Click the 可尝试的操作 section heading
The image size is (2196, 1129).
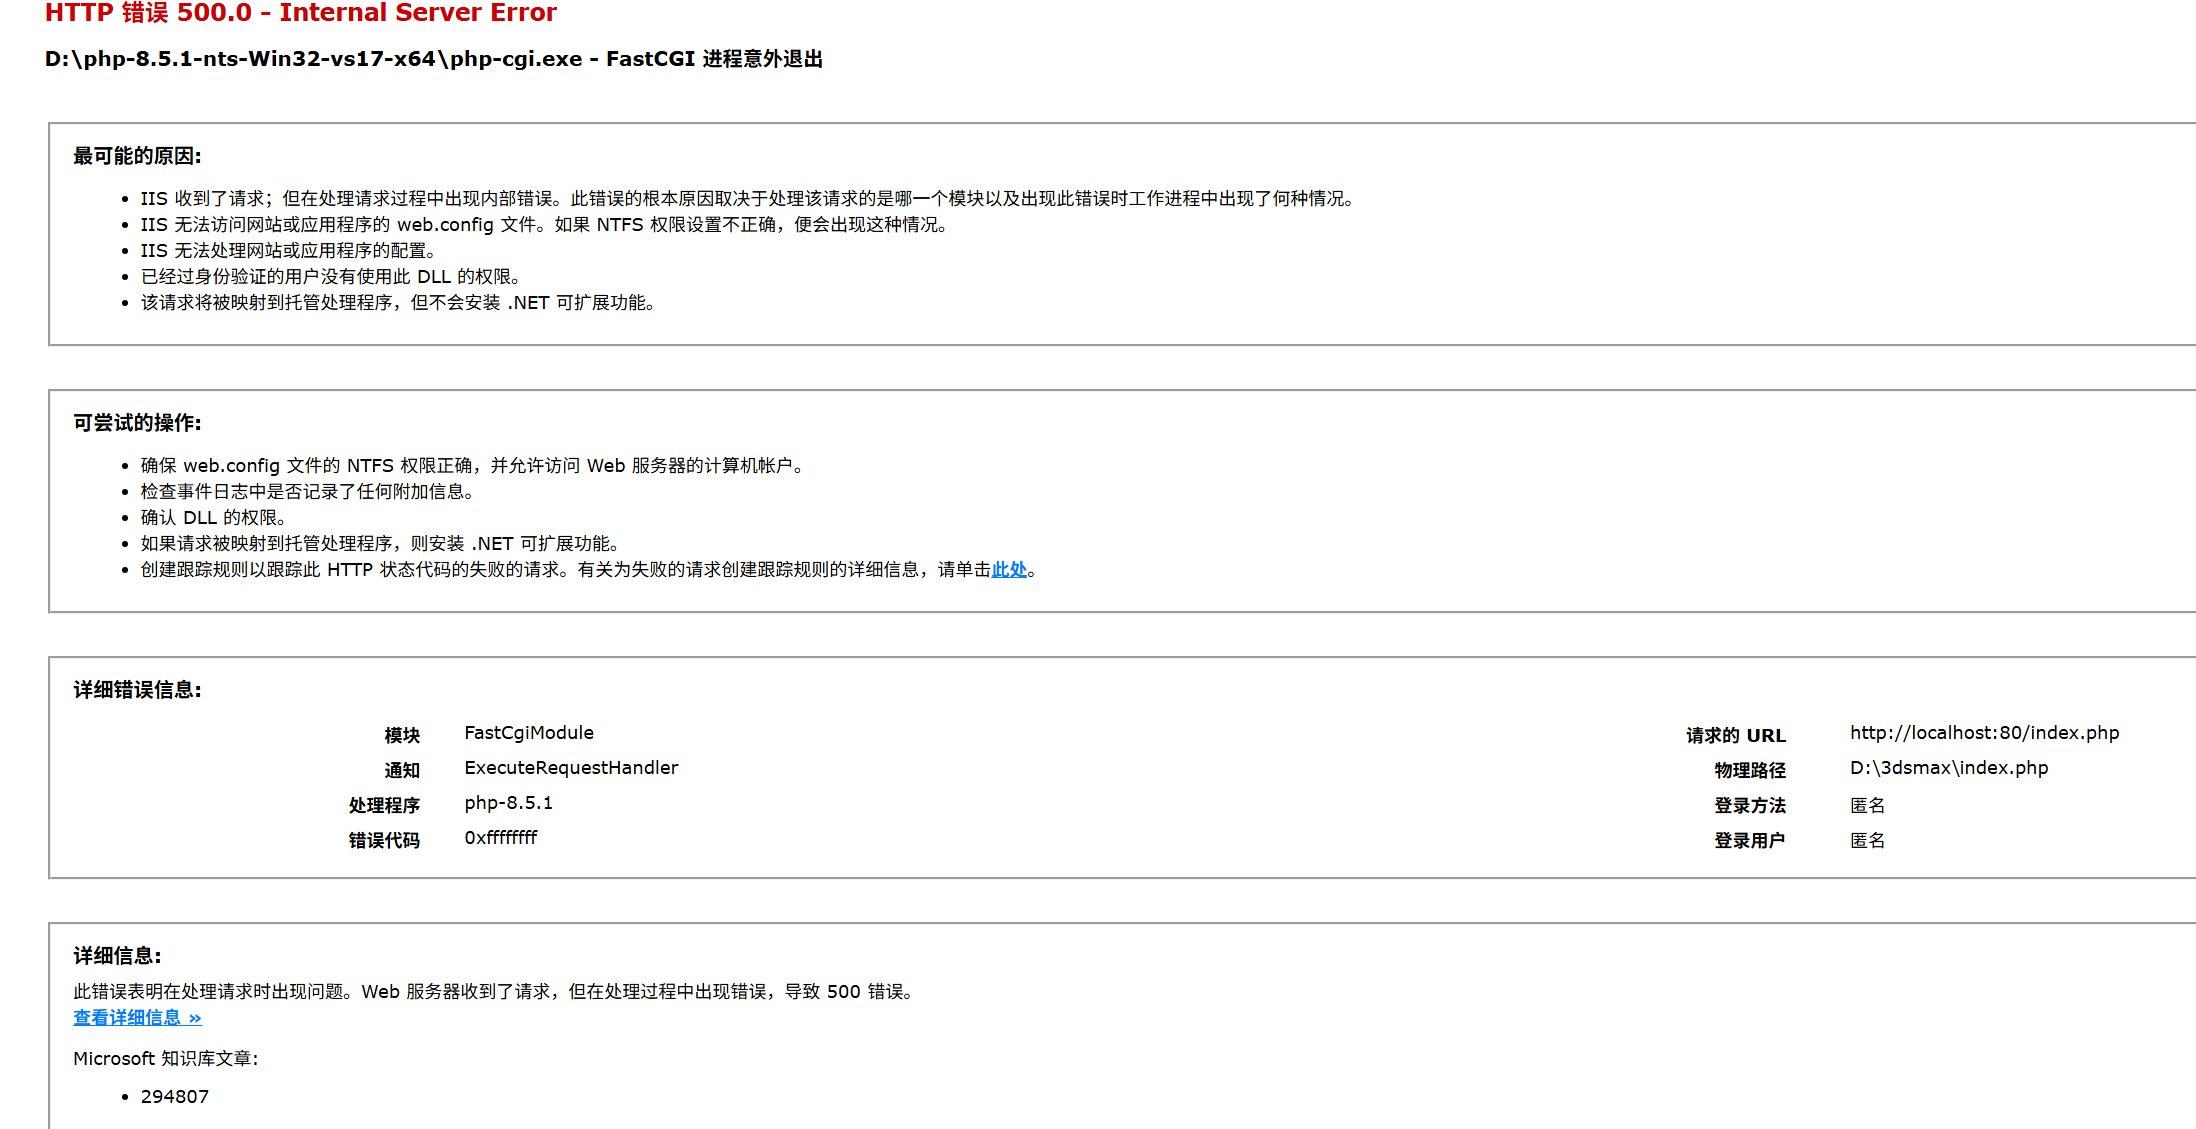pos(137,423)
